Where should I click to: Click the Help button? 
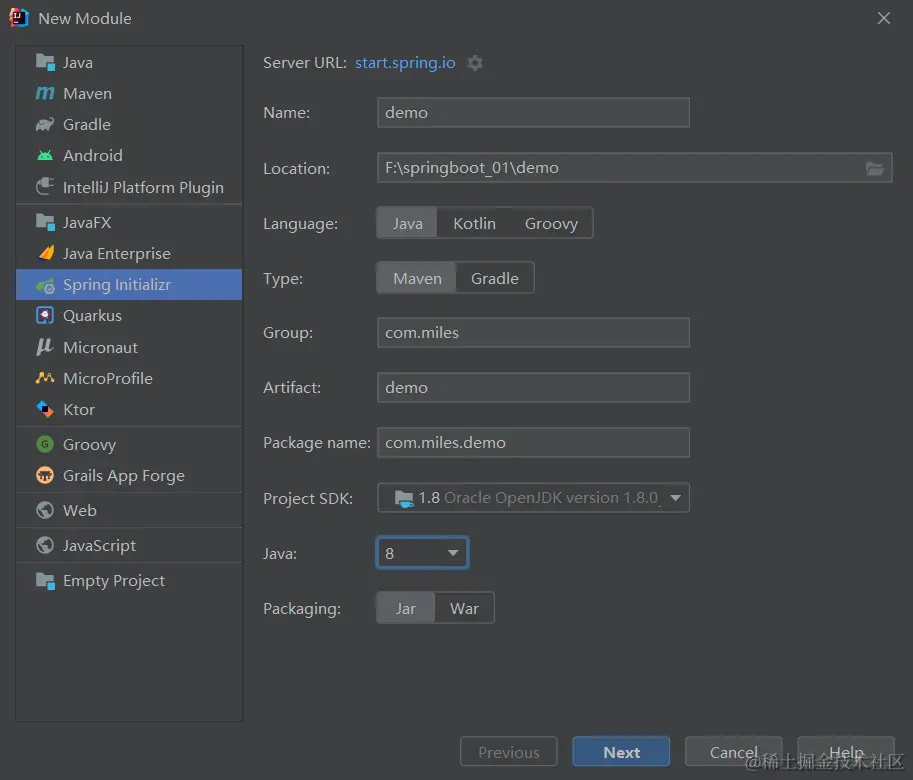click(x=845, y=752)
